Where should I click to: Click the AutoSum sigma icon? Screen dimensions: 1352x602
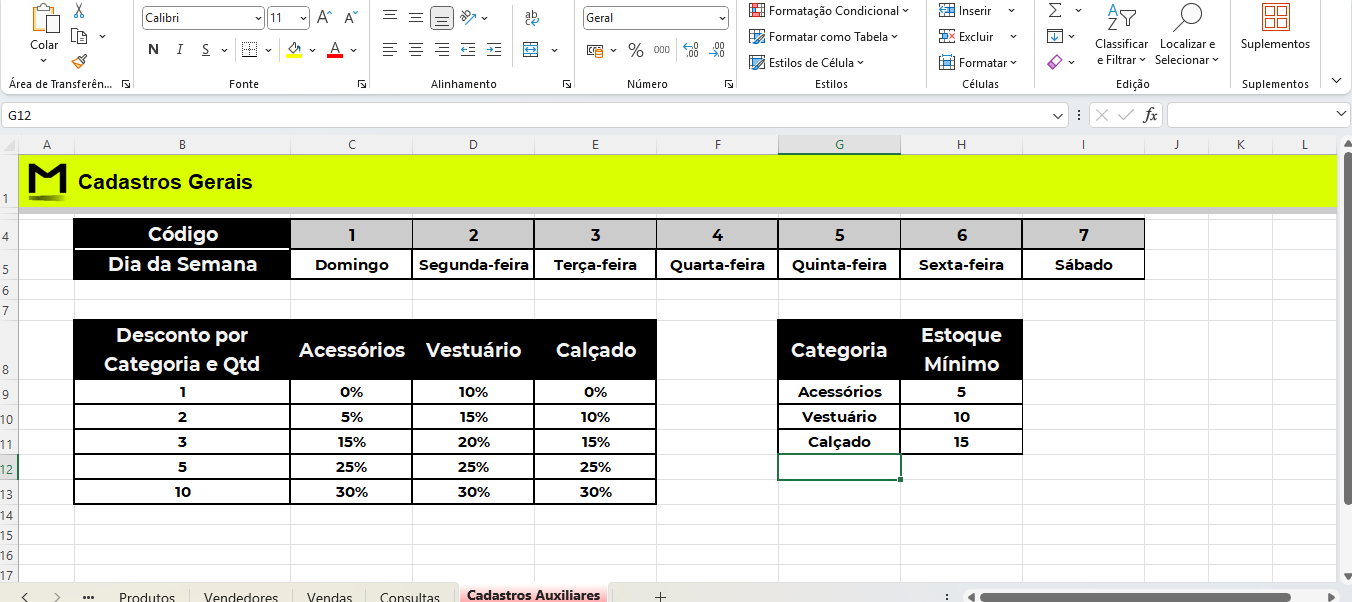(x=1055, y=10)
